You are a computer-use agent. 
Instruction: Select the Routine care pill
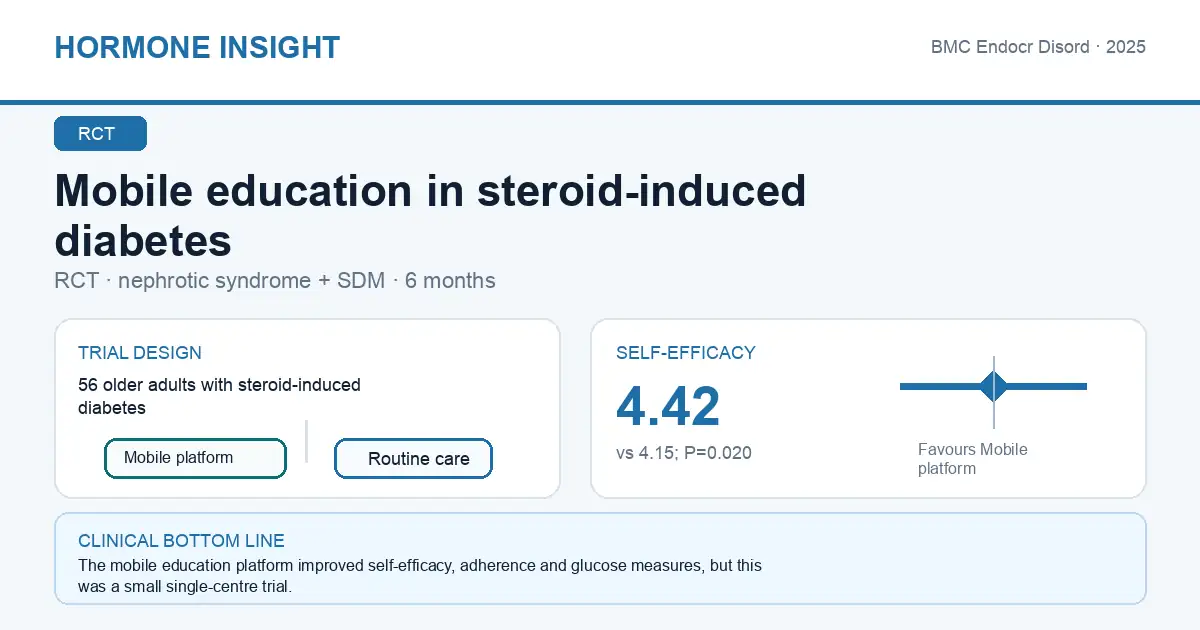(x=413, y=459)
